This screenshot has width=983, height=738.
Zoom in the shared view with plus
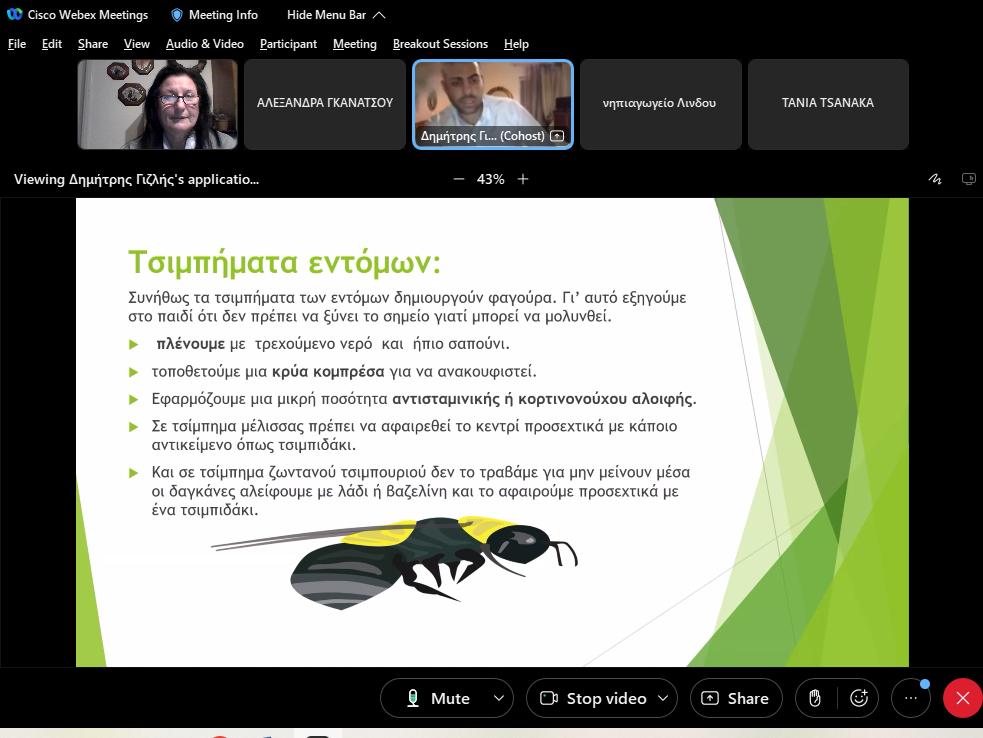[x=522, y=179]
